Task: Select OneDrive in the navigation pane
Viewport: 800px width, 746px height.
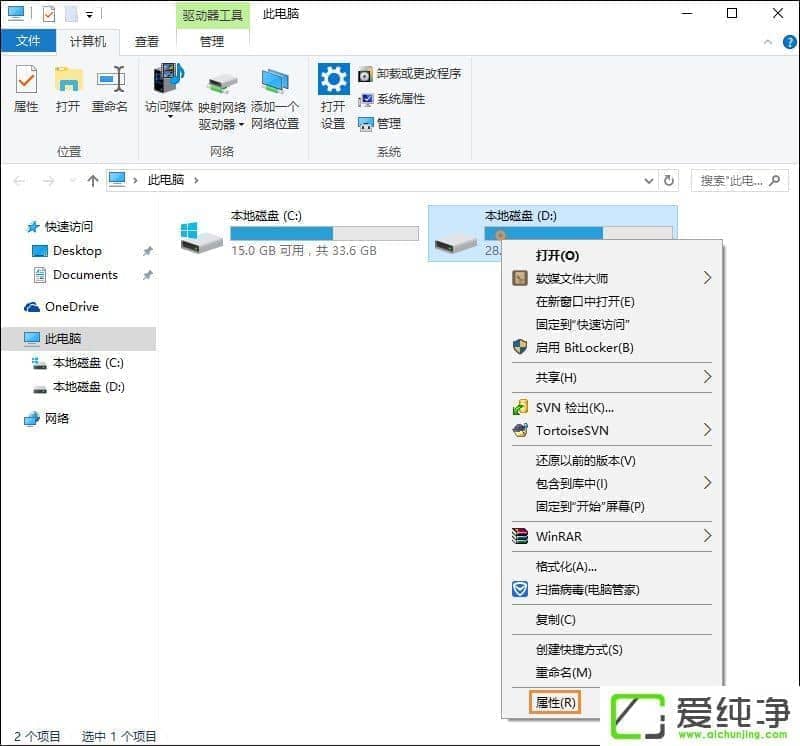Action: click(71, 307)
